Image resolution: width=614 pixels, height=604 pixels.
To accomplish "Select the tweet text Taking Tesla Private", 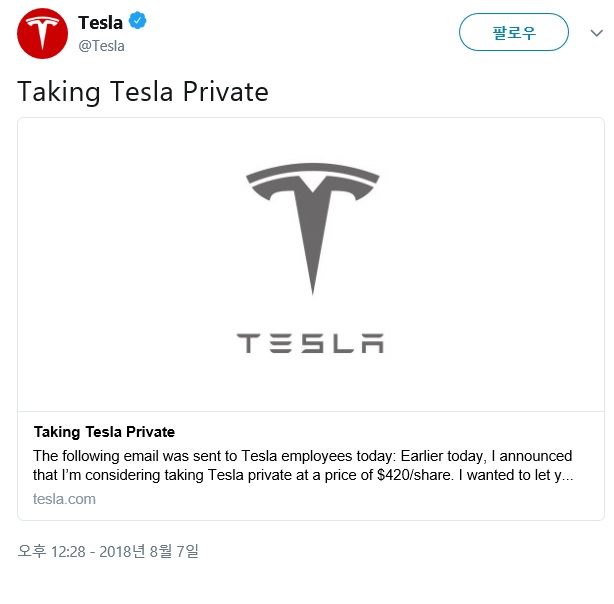I will (143, 92).
